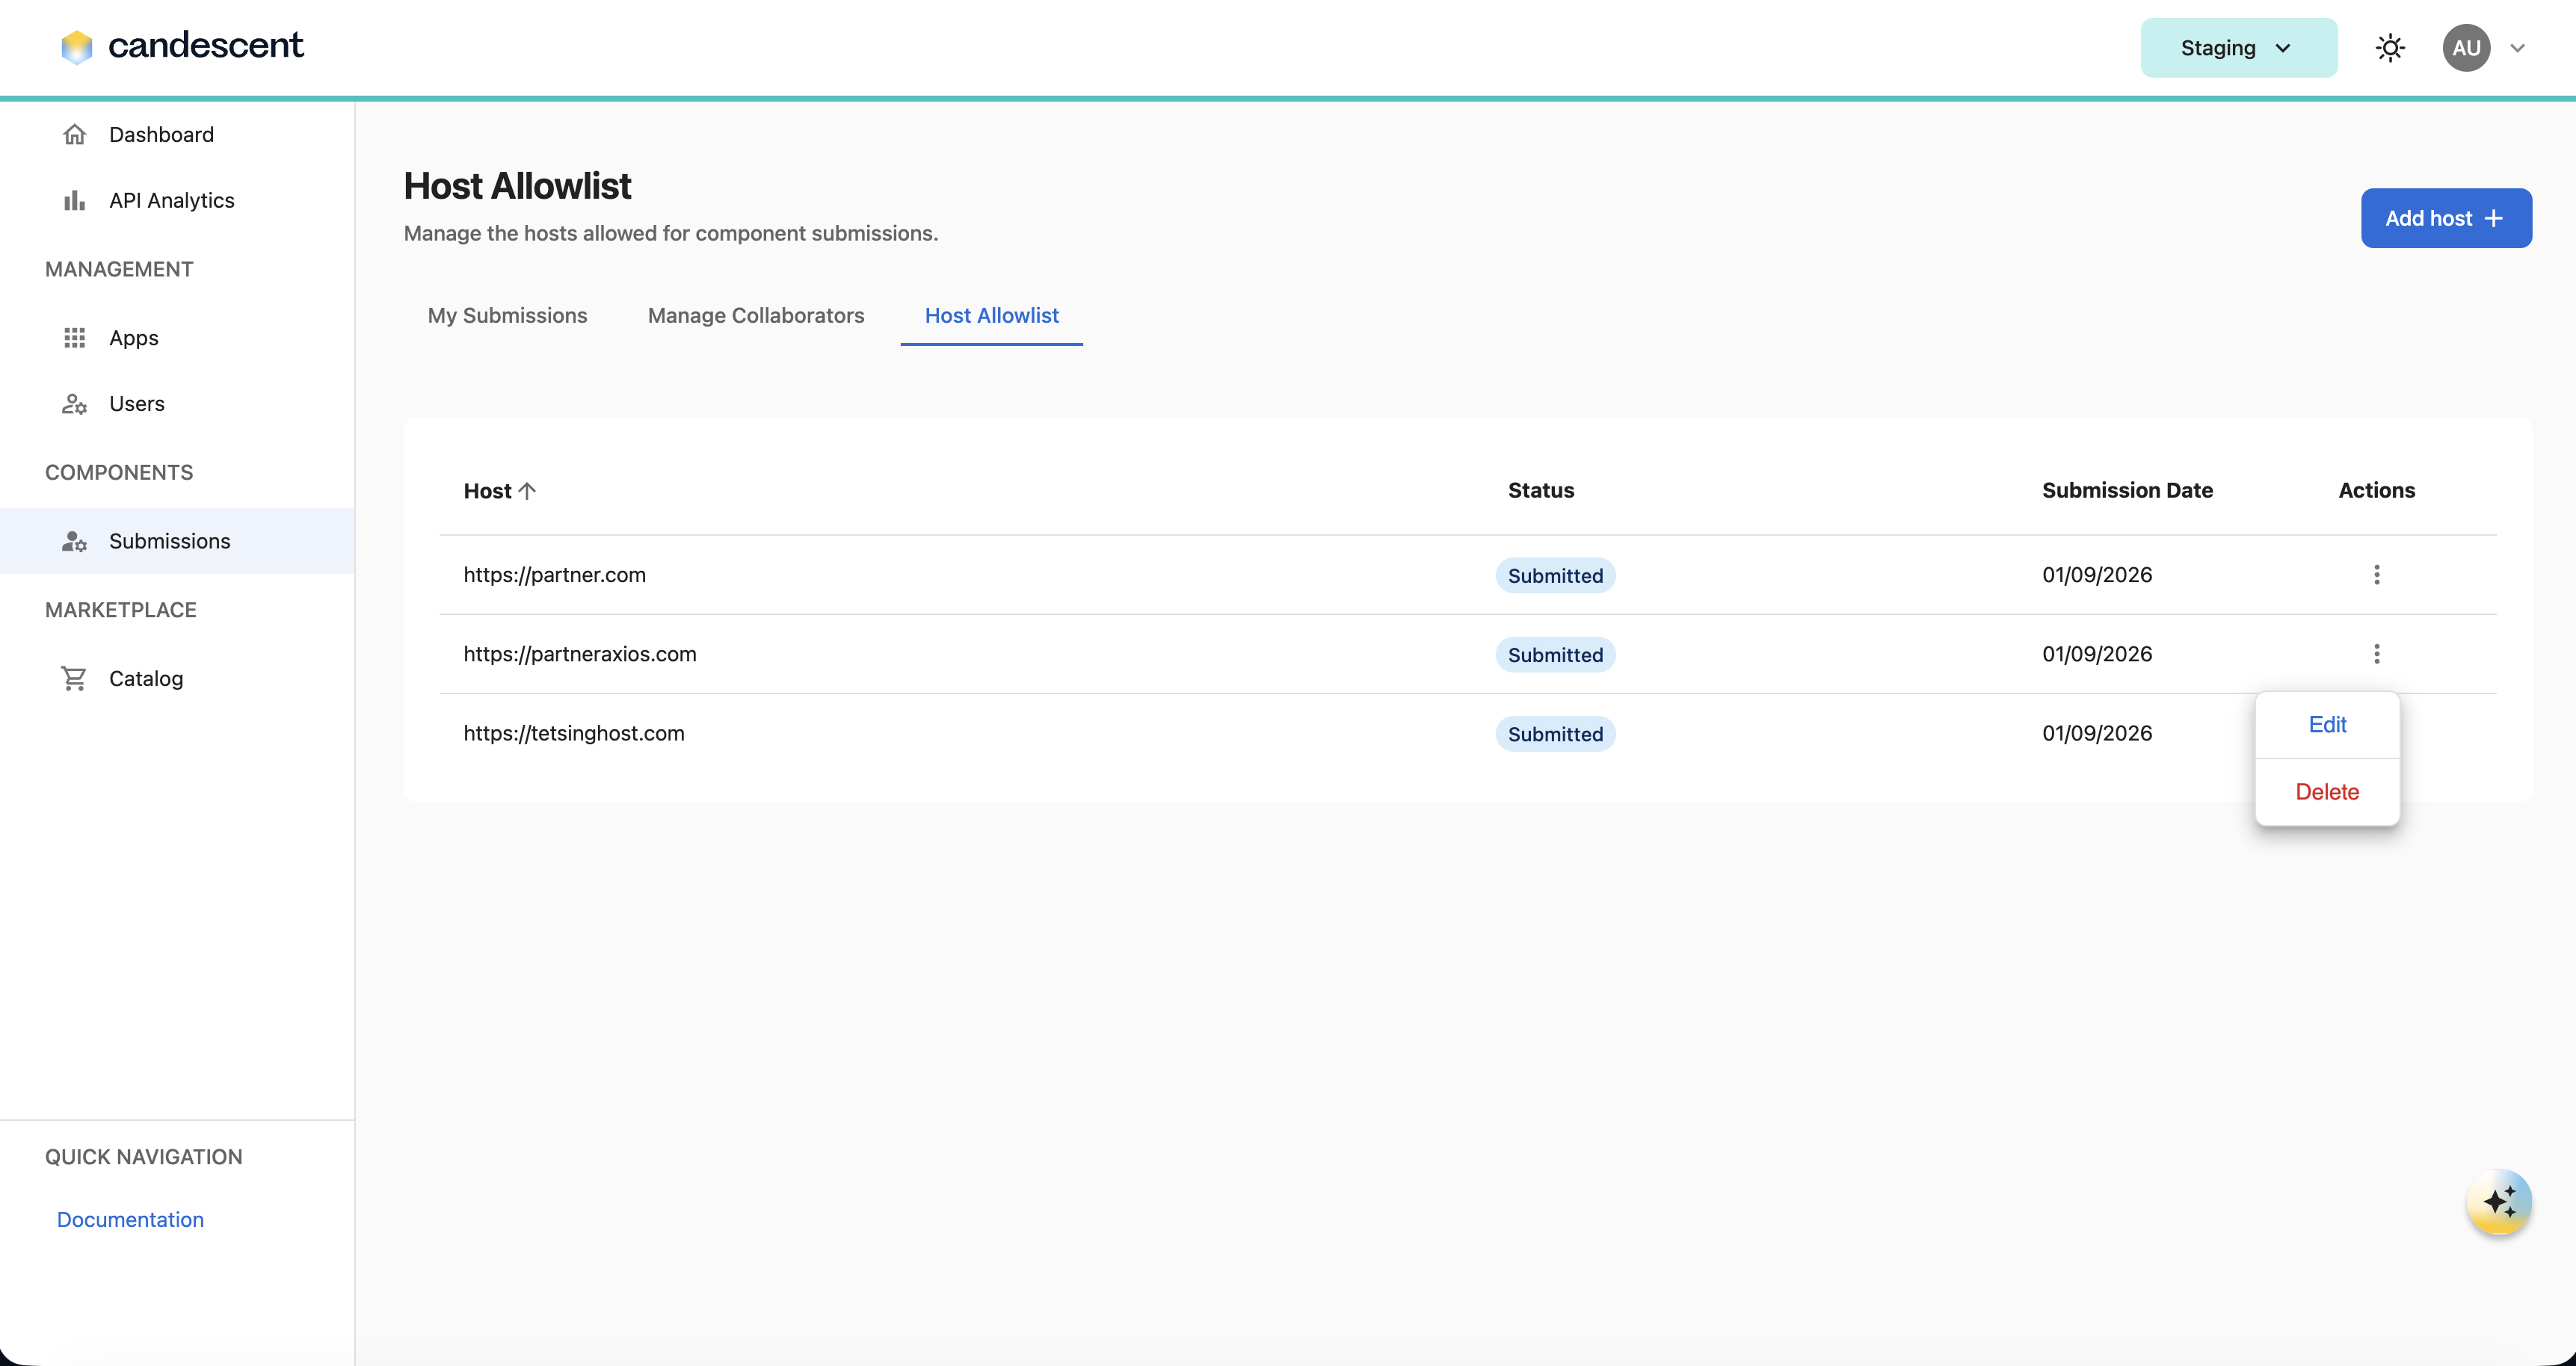Image resolution: width=2576 pixels, height=1366 pixels.
Task: Click the AU user avatar
Action: 2466,48
